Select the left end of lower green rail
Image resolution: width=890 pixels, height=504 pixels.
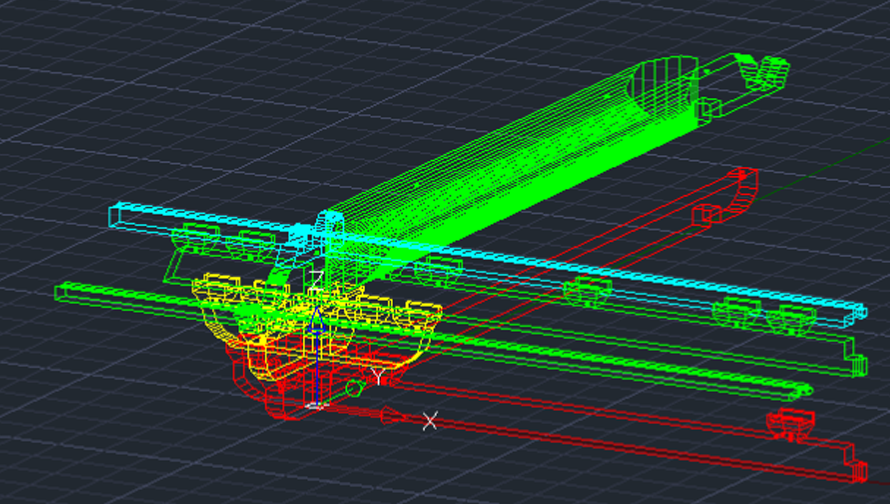click(x=62, y=292)
